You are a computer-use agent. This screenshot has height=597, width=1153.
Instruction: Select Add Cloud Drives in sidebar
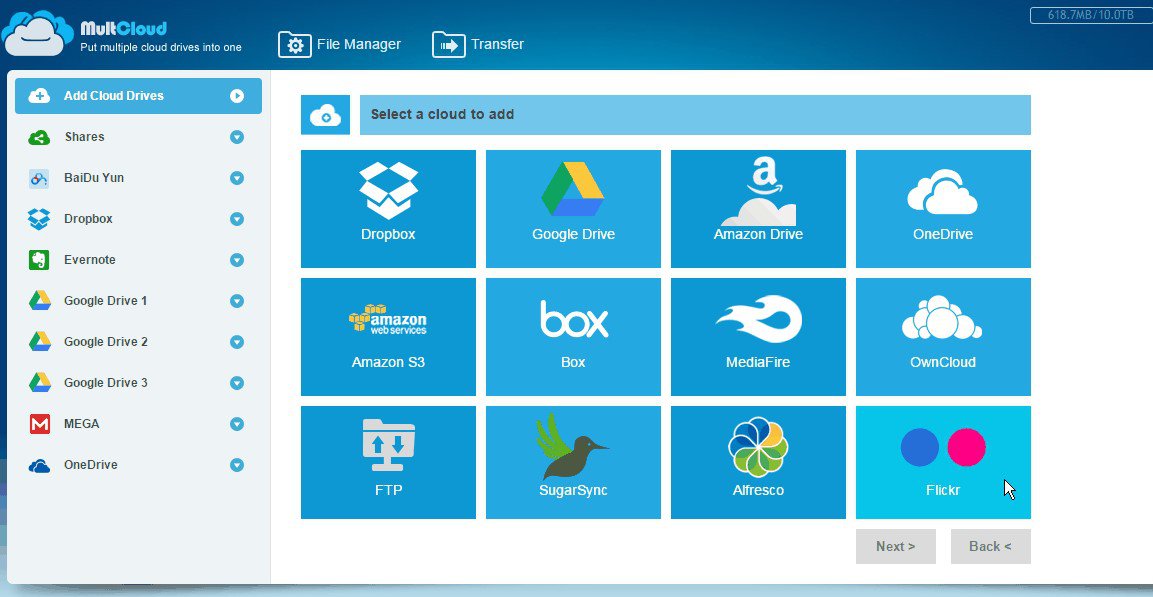pyautogui.click(x=138, y=96)
